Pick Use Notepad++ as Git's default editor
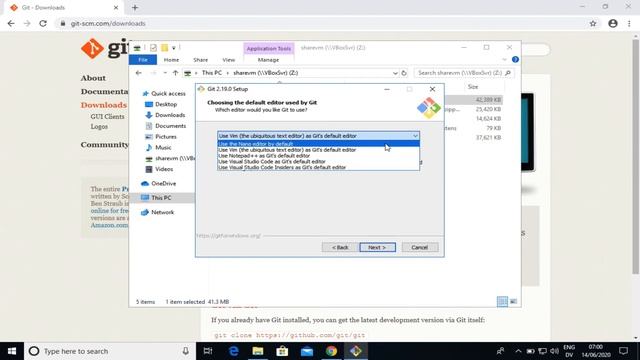The image size is (640, 360). 318,156
